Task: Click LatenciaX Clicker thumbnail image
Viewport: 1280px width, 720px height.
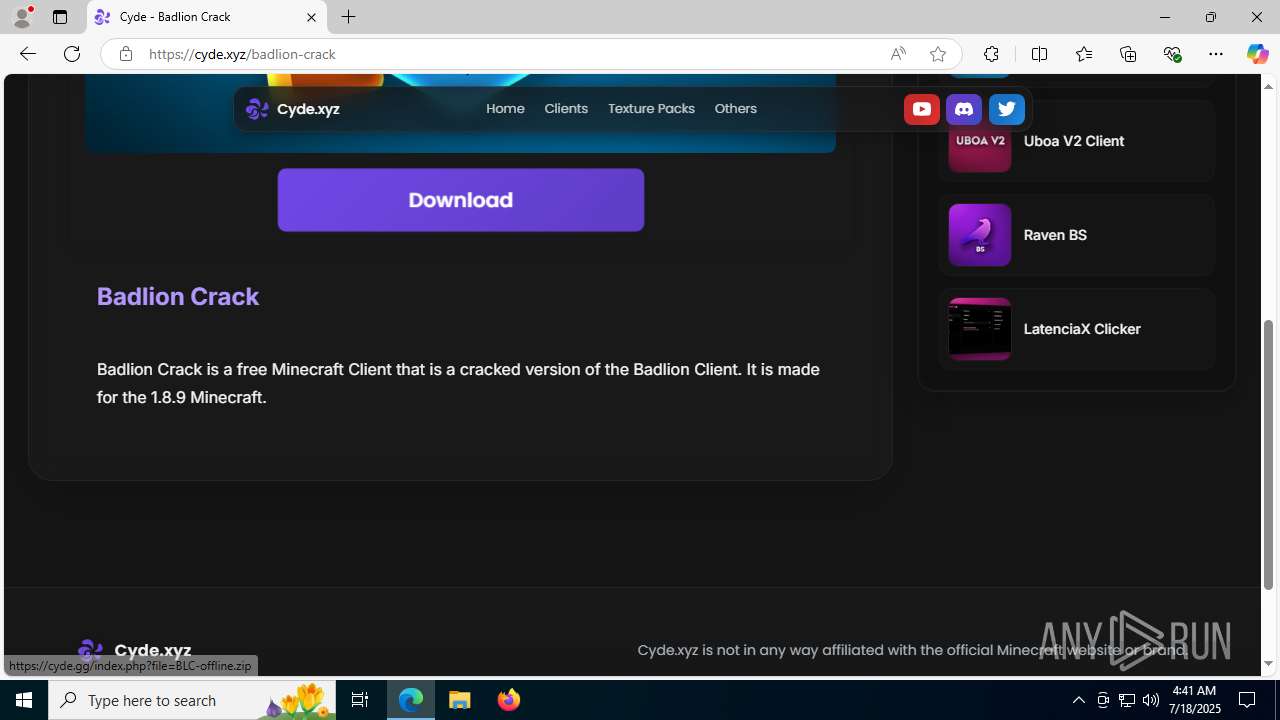Action: 980,329
